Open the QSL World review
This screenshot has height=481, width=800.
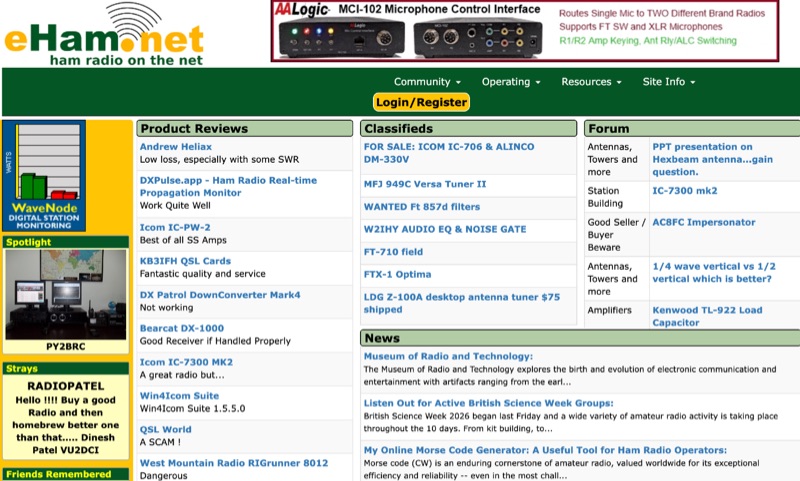click(x=165, y=429)
